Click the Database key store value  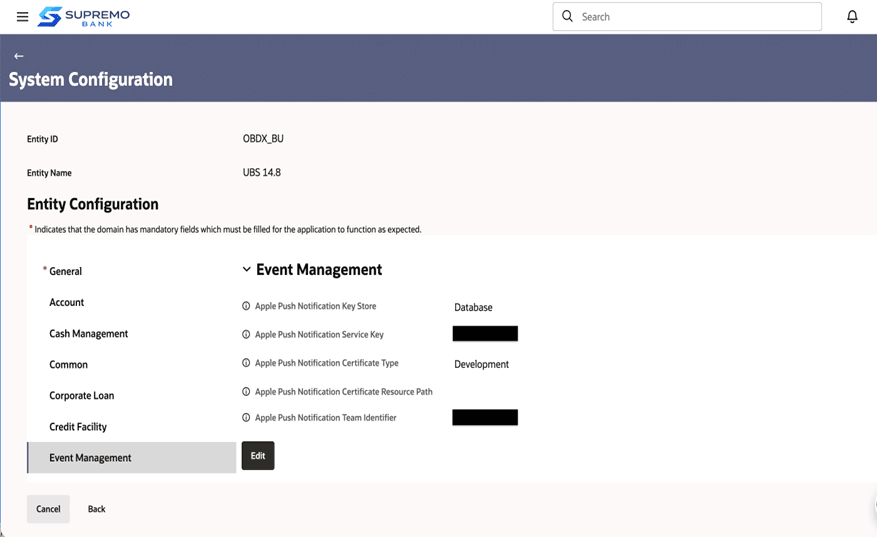pyautogui.click(x=473, y=307)
